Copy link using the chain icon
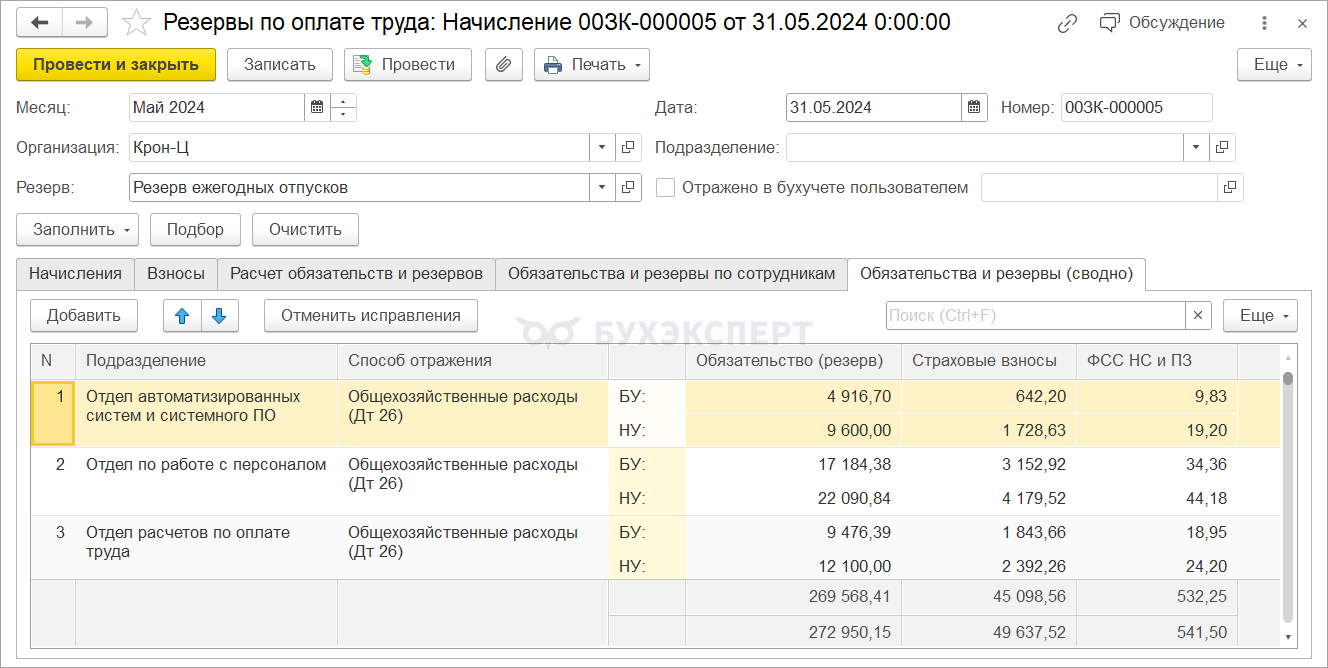Viewport: 1328px width, 668px height. pyautogui.click(x=1068, y=22)
